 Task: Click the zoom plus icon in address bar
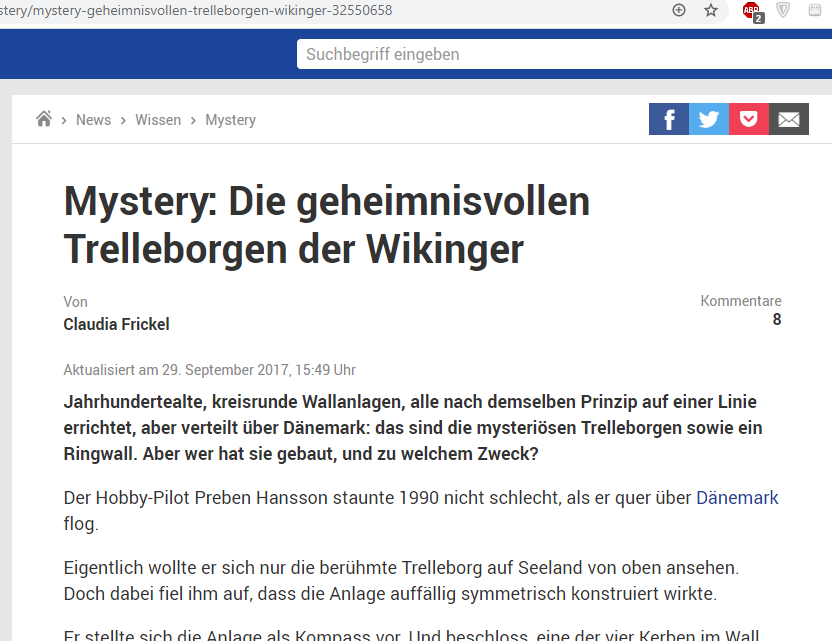pos(679,10)
